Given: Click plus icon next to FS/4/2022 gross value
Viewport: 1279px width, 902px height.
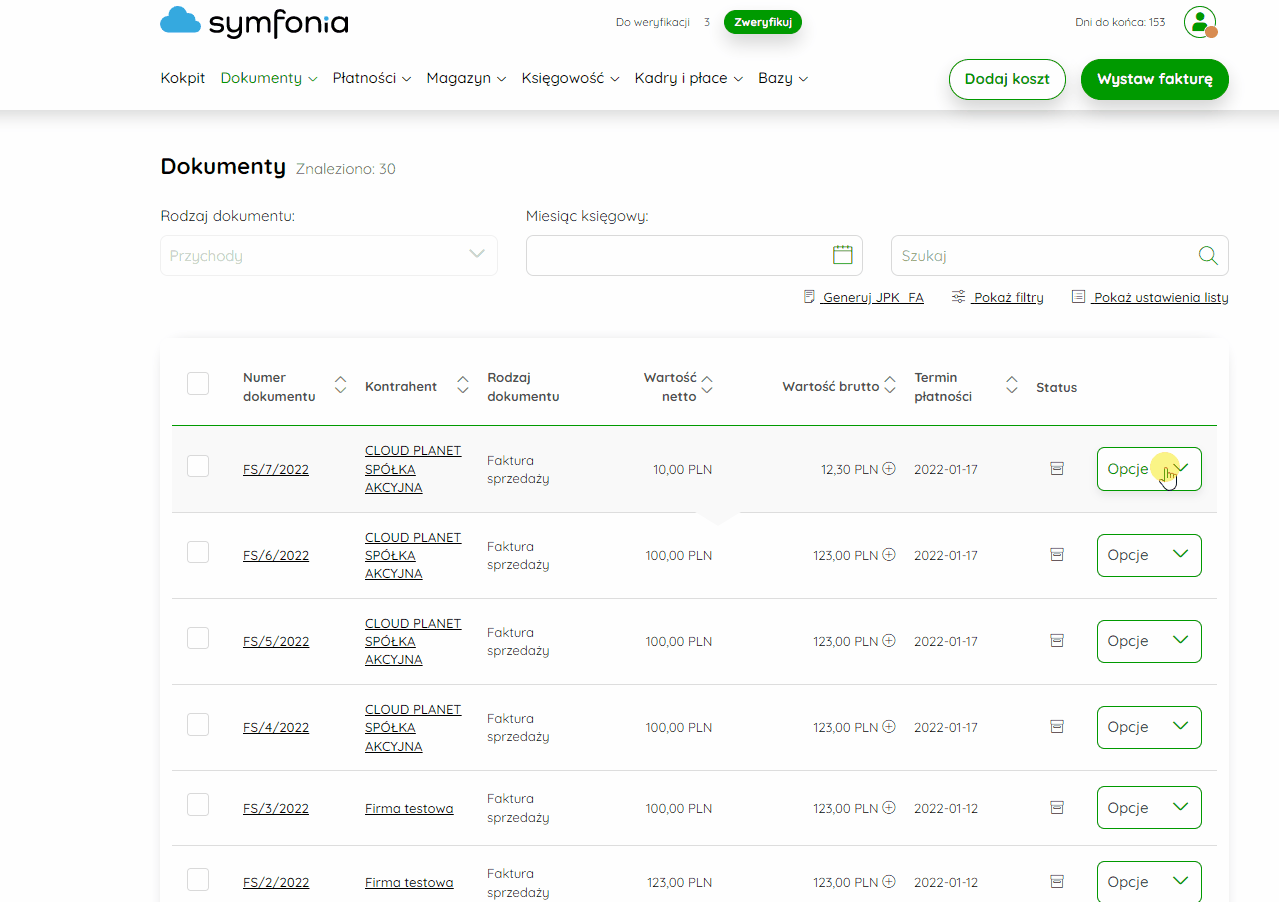Looking at the screenshot, I should [x=889, y=727].
